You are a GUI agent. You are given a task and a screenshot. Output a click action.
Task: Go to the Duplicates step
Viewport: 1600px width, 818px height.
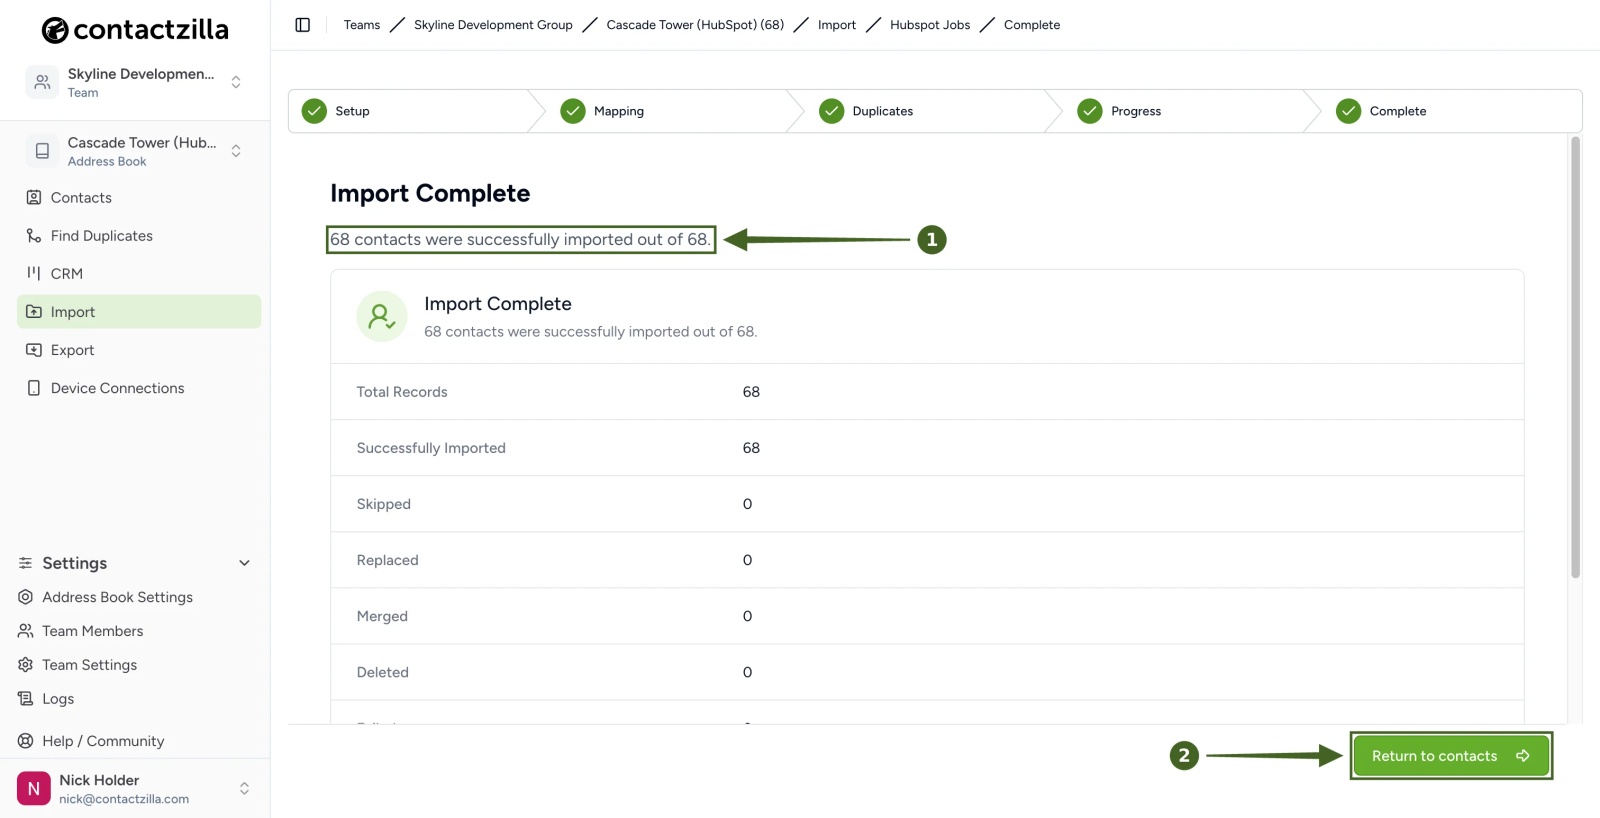925,111
